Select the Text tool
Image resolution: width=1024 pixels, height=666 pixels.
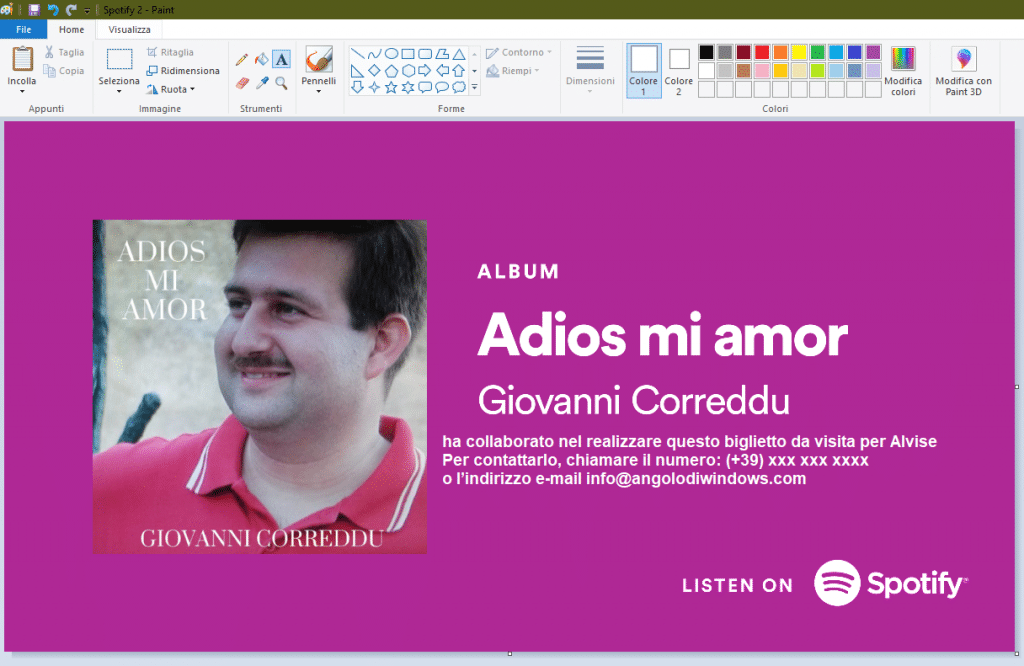click(281, 59)
